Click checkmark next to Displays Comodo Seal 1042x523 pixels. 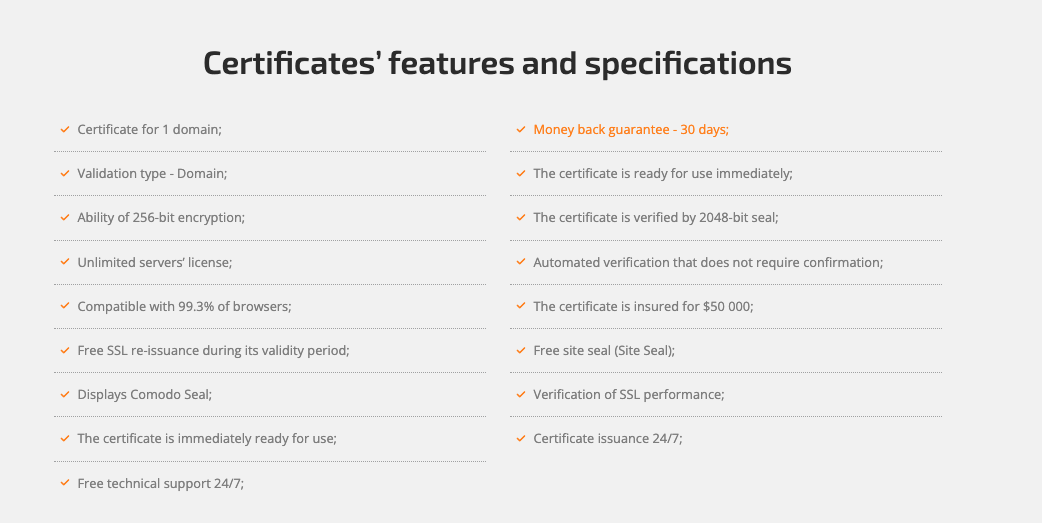pyautogui.click(x=64, y=395)
